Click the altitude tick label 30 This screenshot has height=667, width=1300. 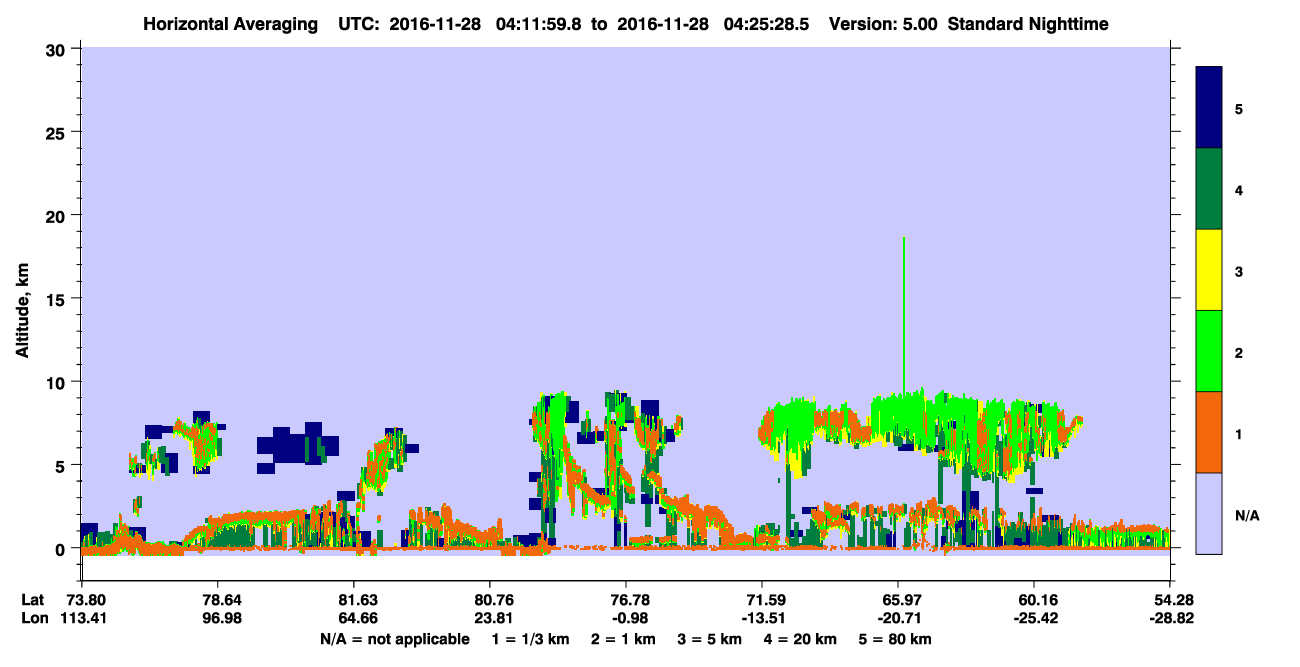click(57, 49)
